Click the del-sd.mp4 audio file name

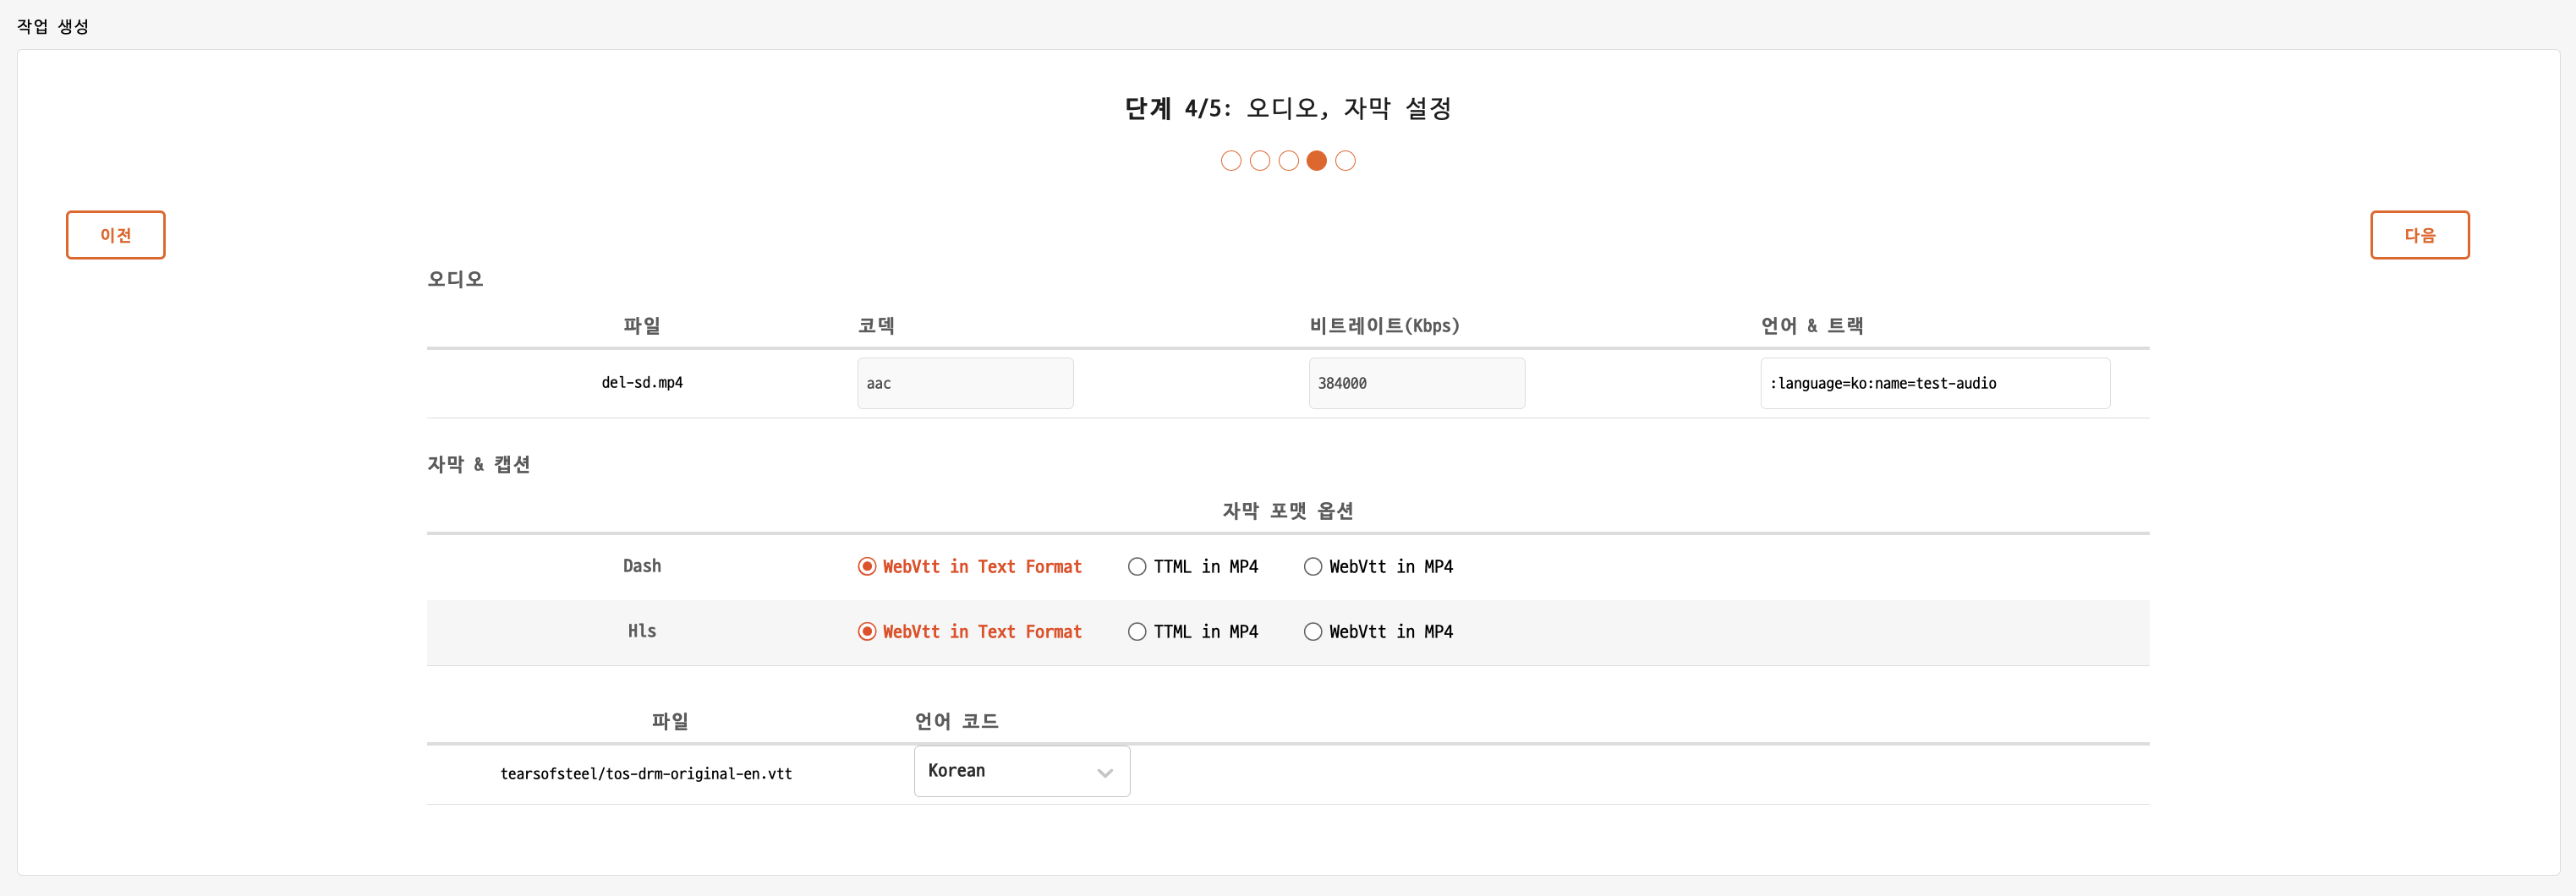[x=642, y=383]
